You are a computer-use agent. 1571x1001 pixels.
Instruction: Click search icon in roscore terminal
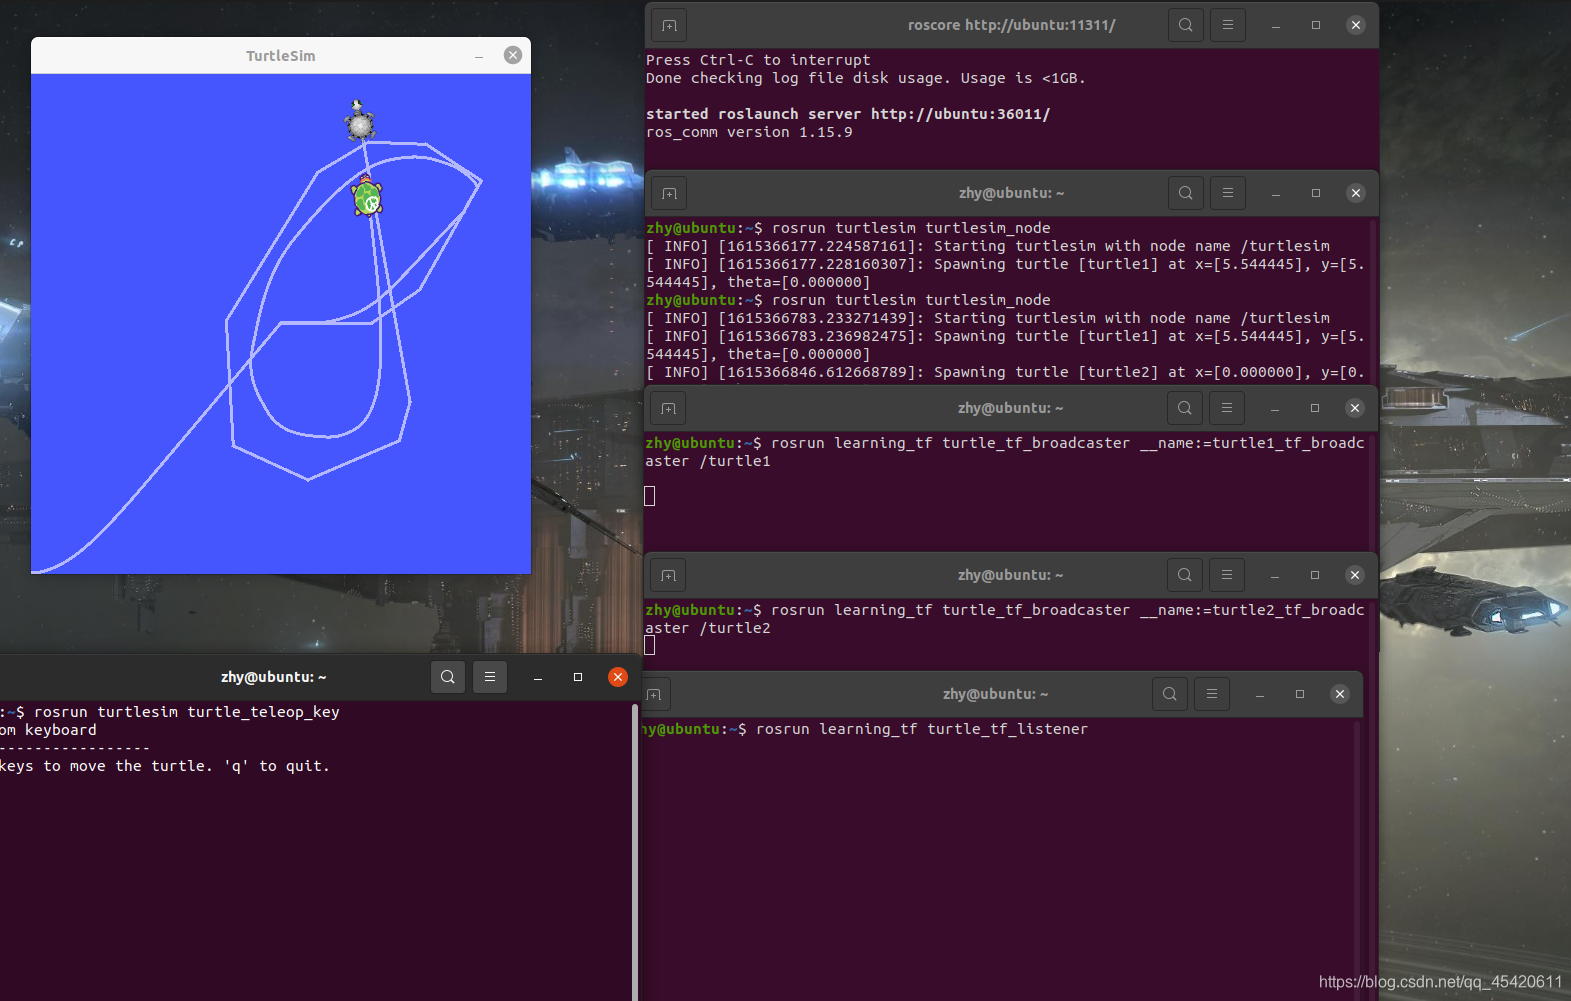[1185, 25]
